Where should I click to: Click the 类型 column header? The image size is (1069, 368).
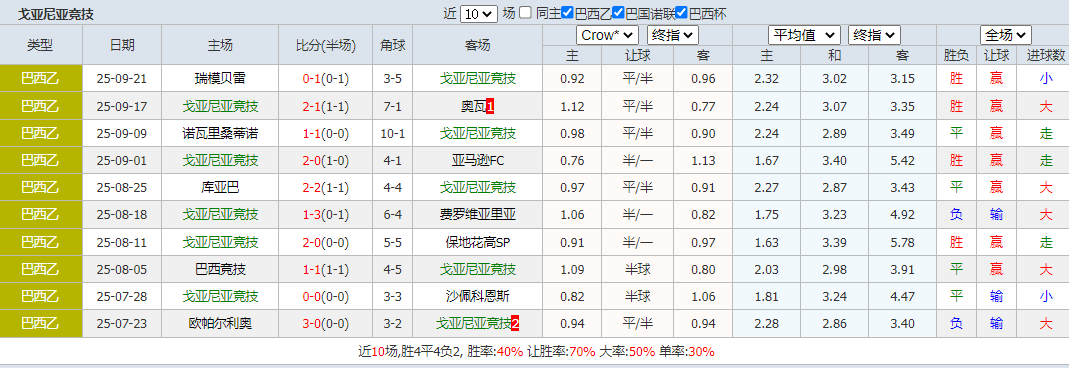pyautogui.click(x=41, y=45)
